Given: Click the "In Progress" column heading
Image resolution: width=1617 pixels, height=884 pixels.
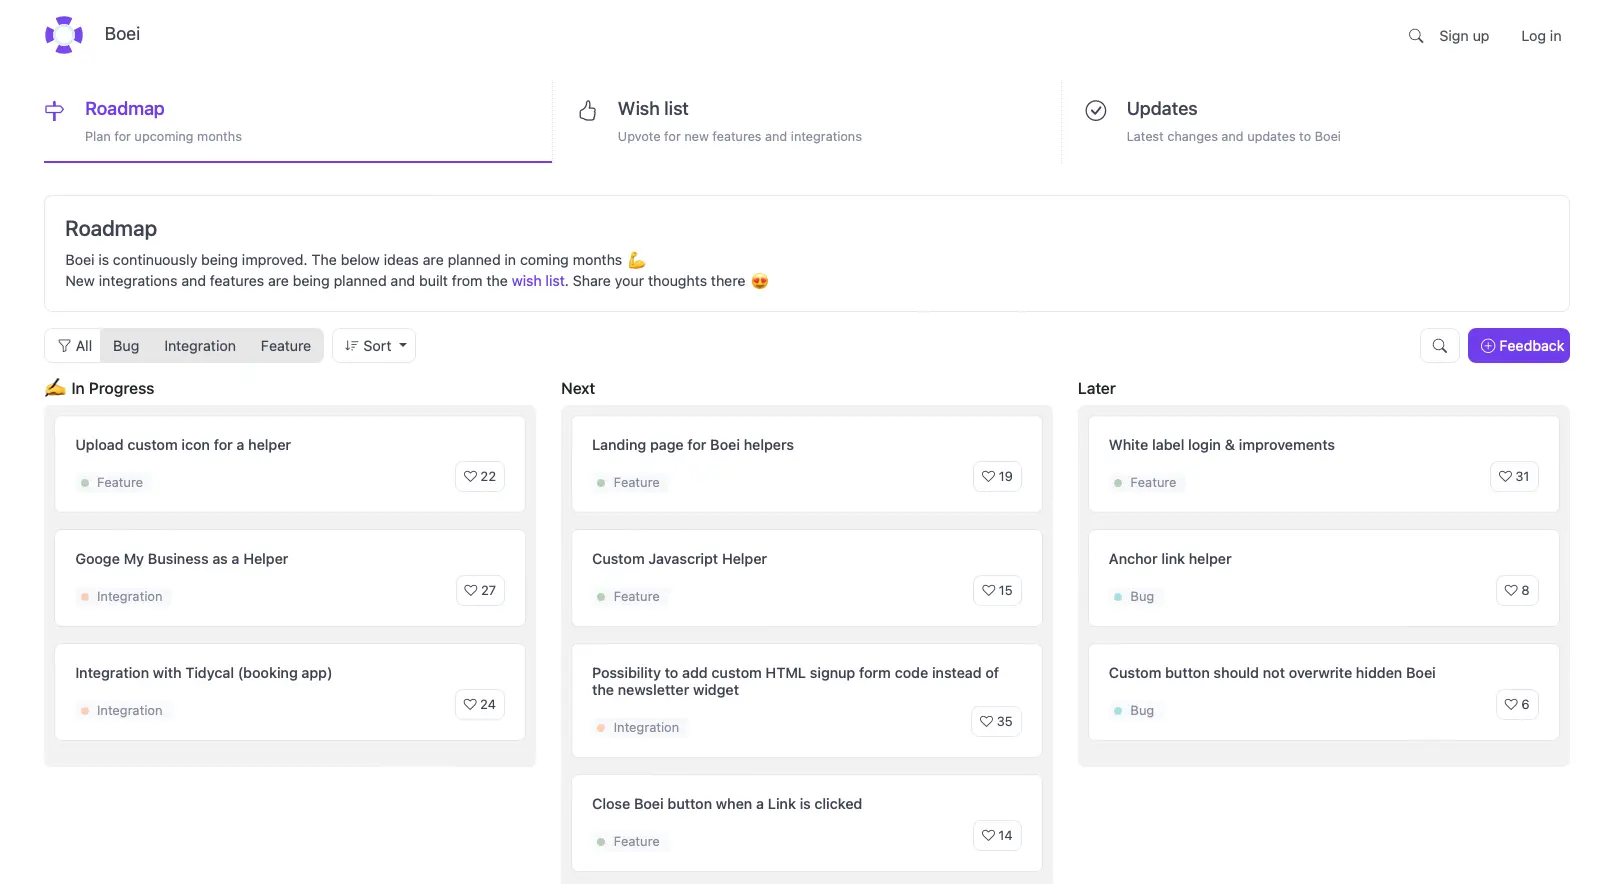Looking at the screenshot, I should click(100, 389).
